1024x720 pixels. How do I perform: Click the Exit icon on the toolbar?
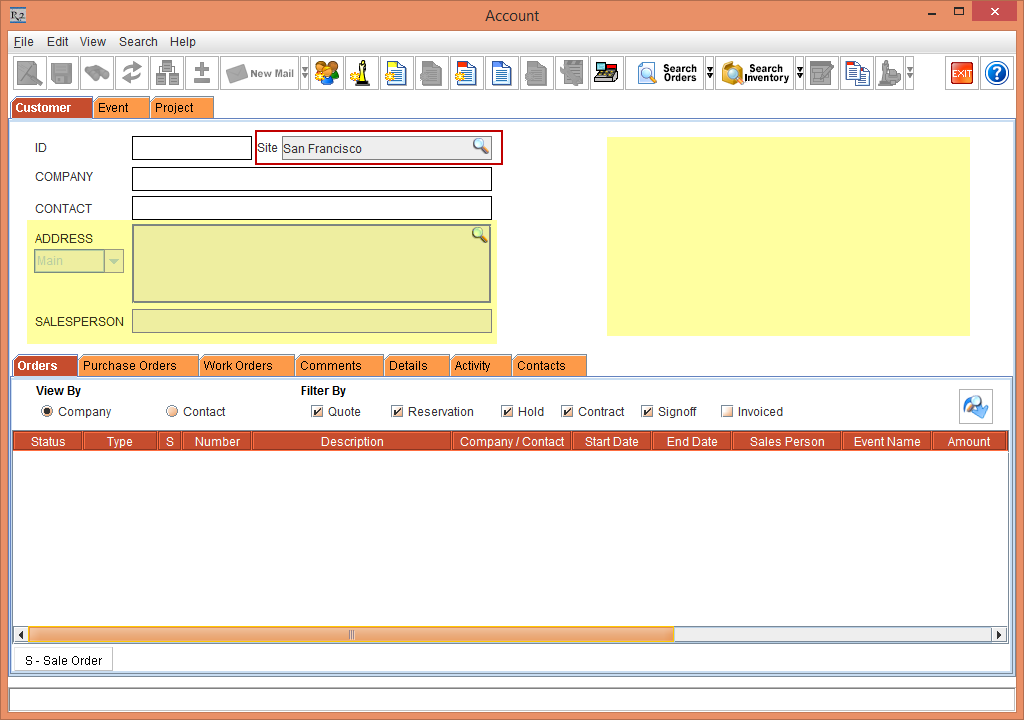coord(961,73)
